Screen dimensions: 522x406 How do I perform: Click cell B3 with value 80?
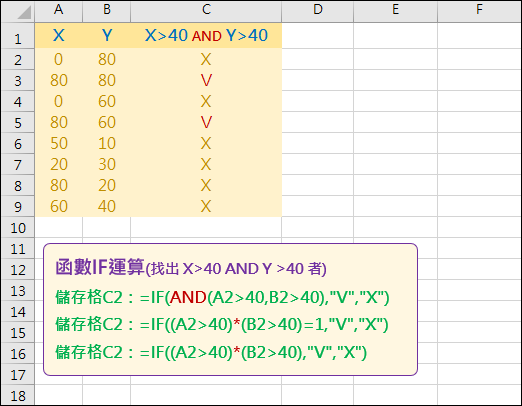(x=107, y=80)
